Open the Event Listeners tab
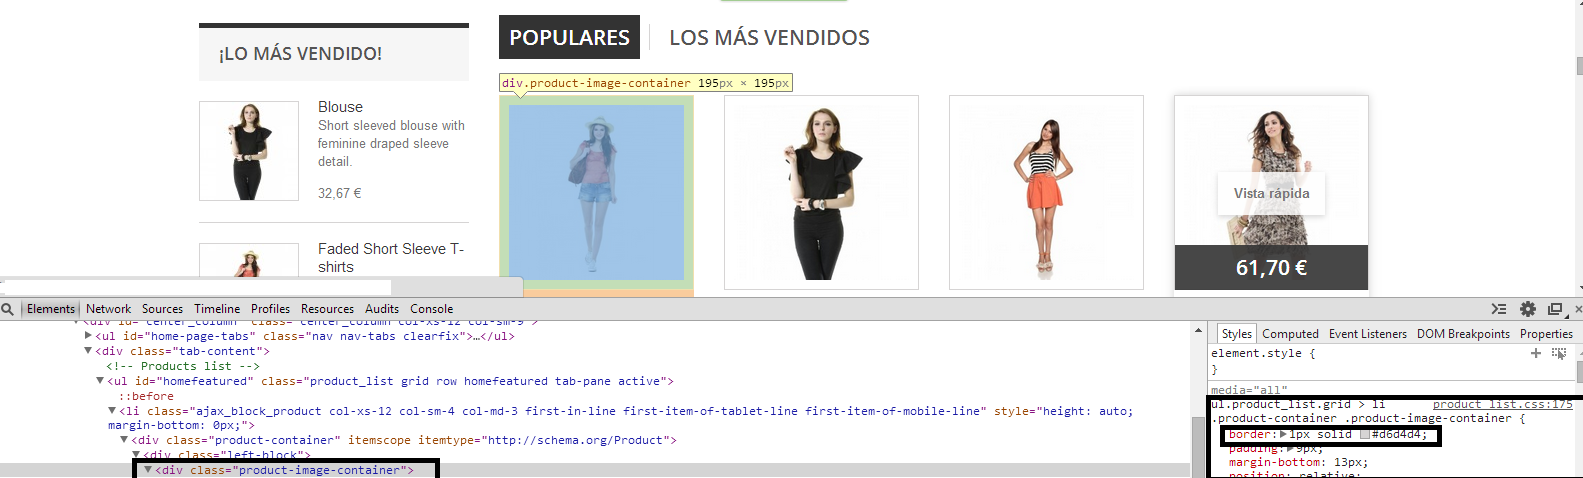Viewport: 1583px width, 478px height. 1367,334
